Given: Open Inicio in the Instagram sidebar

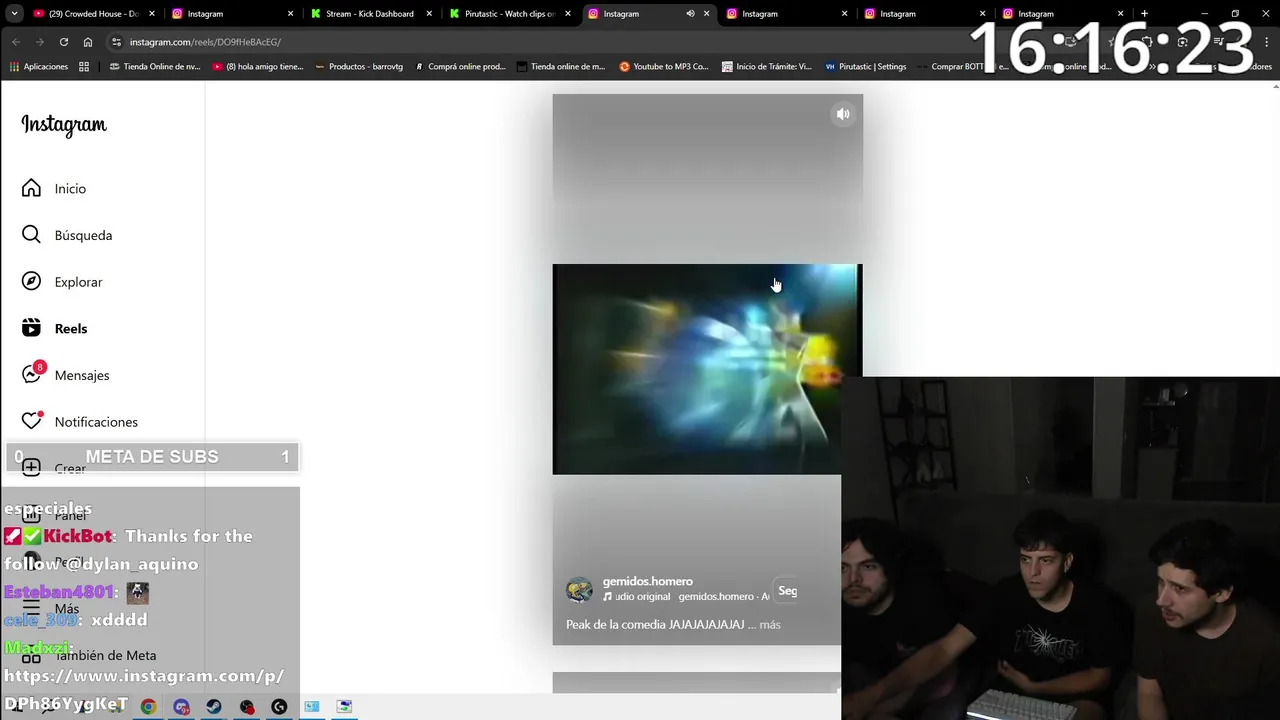Looking at the screenshot, I should pos(55,188).
